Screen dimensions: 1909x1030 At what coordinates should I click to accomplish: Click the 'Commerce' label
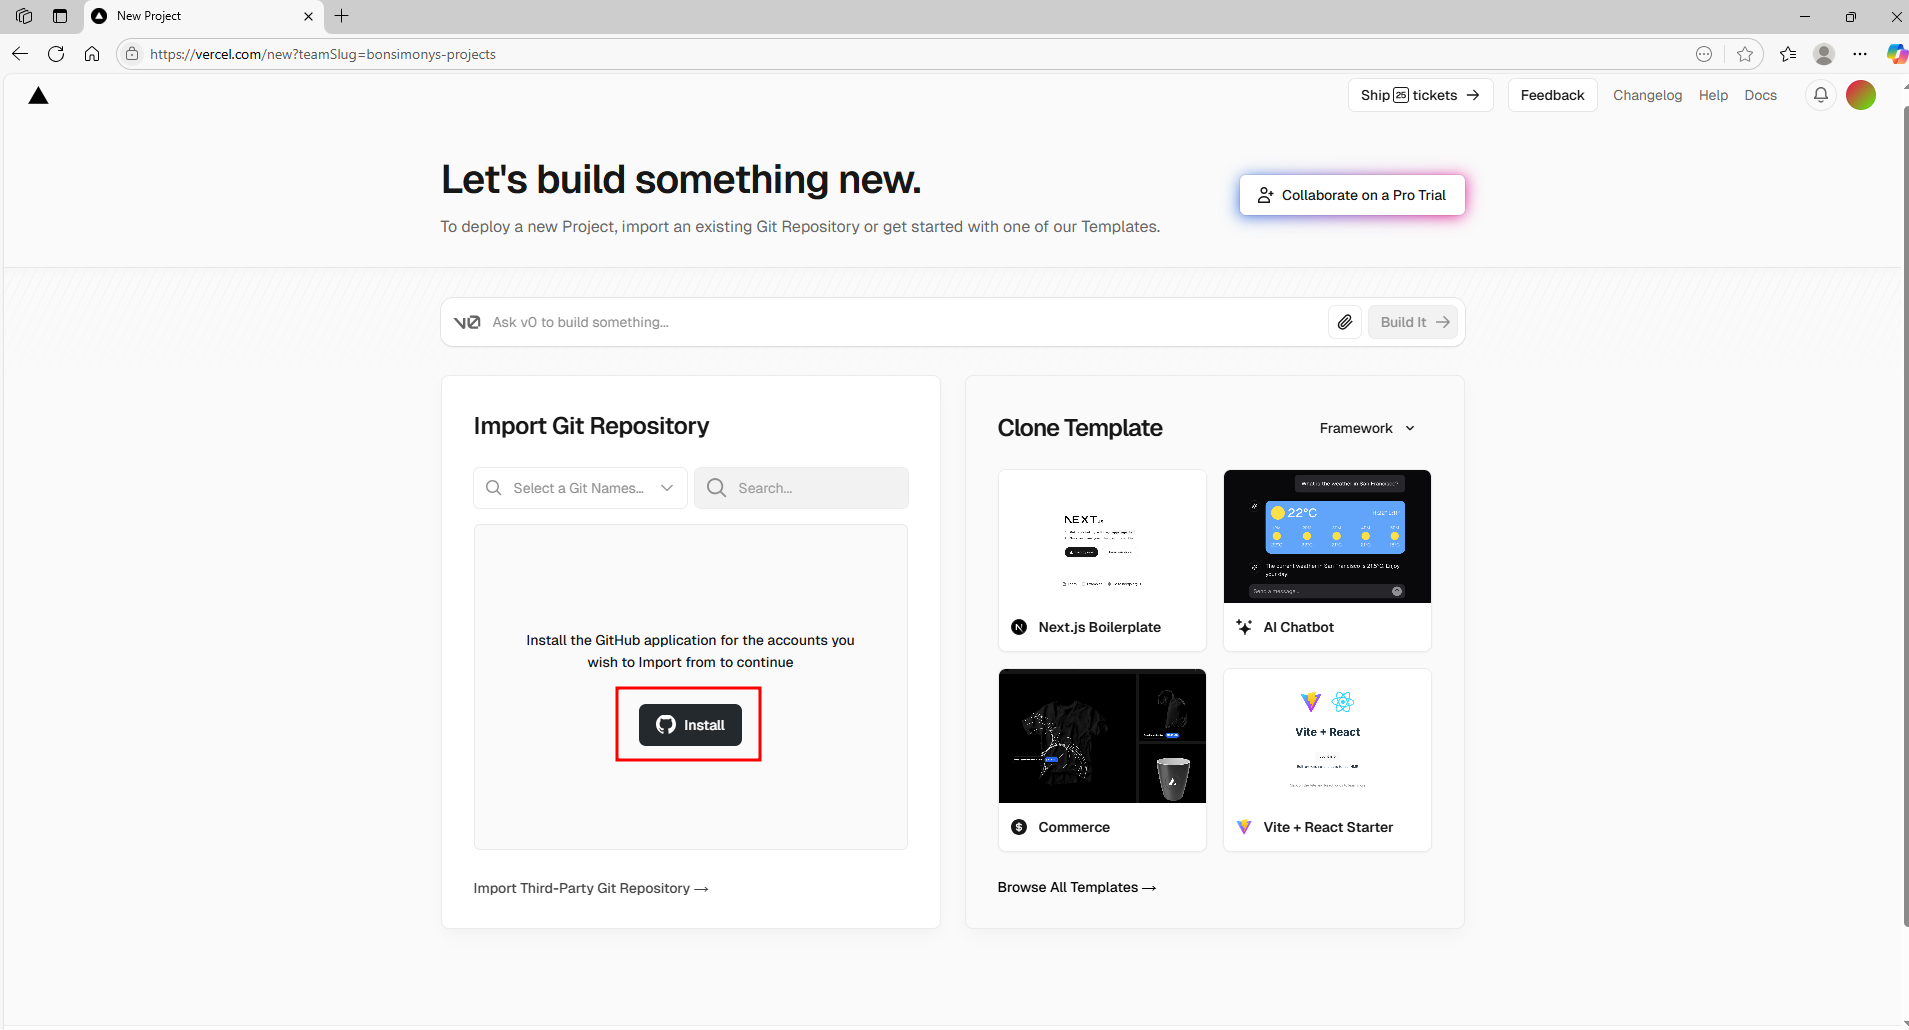1074,827
